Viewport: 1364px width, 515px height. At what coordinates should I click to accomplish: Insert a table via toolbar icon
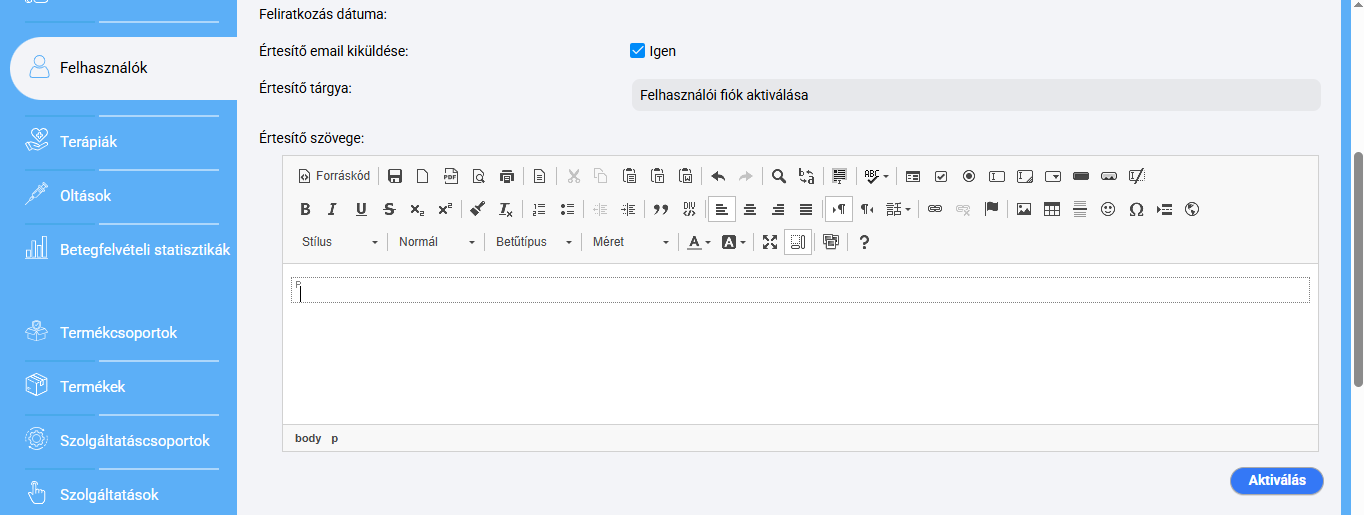[1052, 209]
